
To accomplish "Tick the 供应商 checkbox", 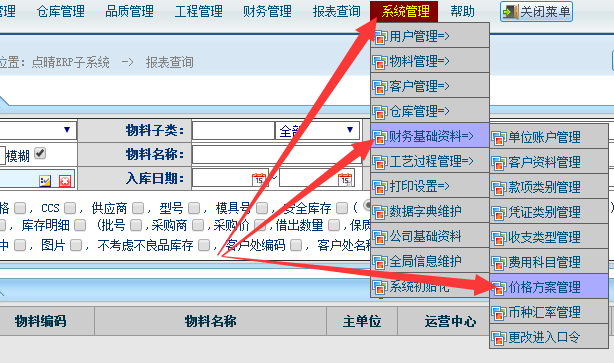I will pyautogui.click(x=137, y=208).
